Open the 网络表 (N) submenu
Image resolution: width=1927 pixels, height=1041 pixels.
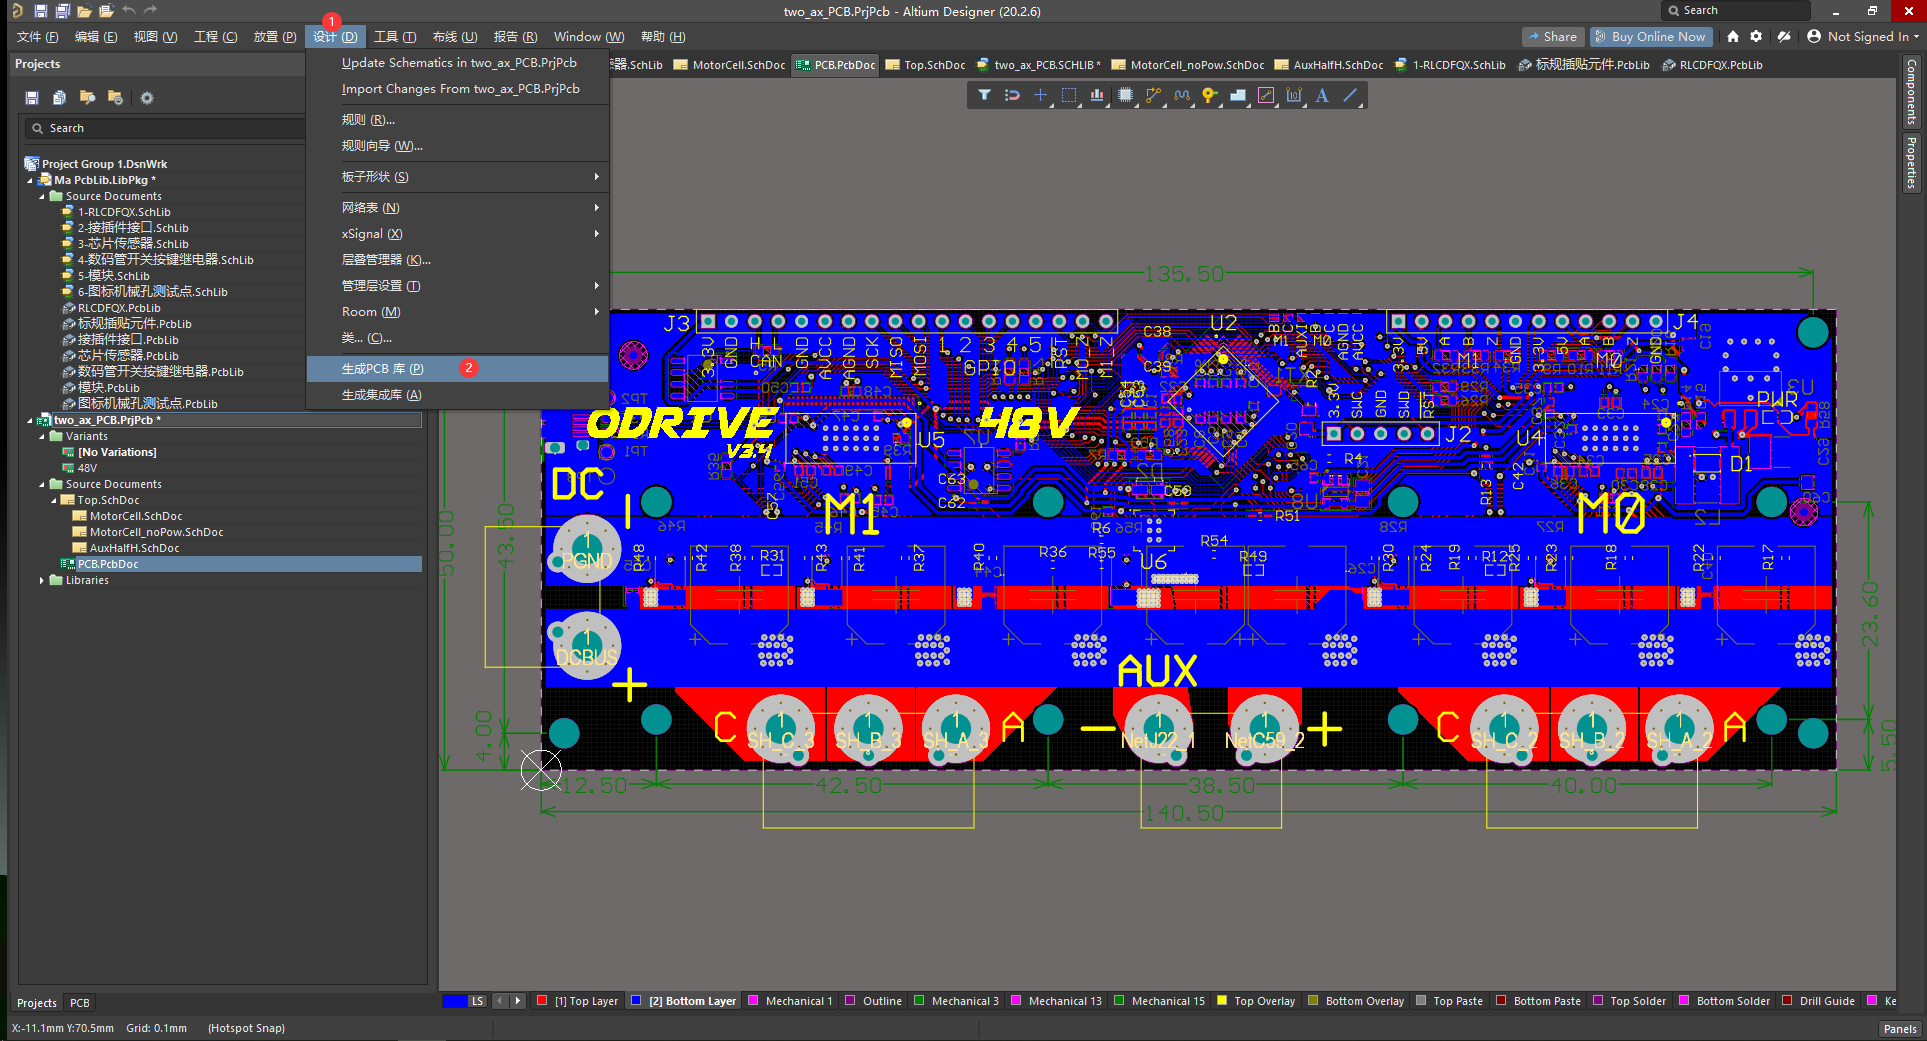(x=457, y=208)
